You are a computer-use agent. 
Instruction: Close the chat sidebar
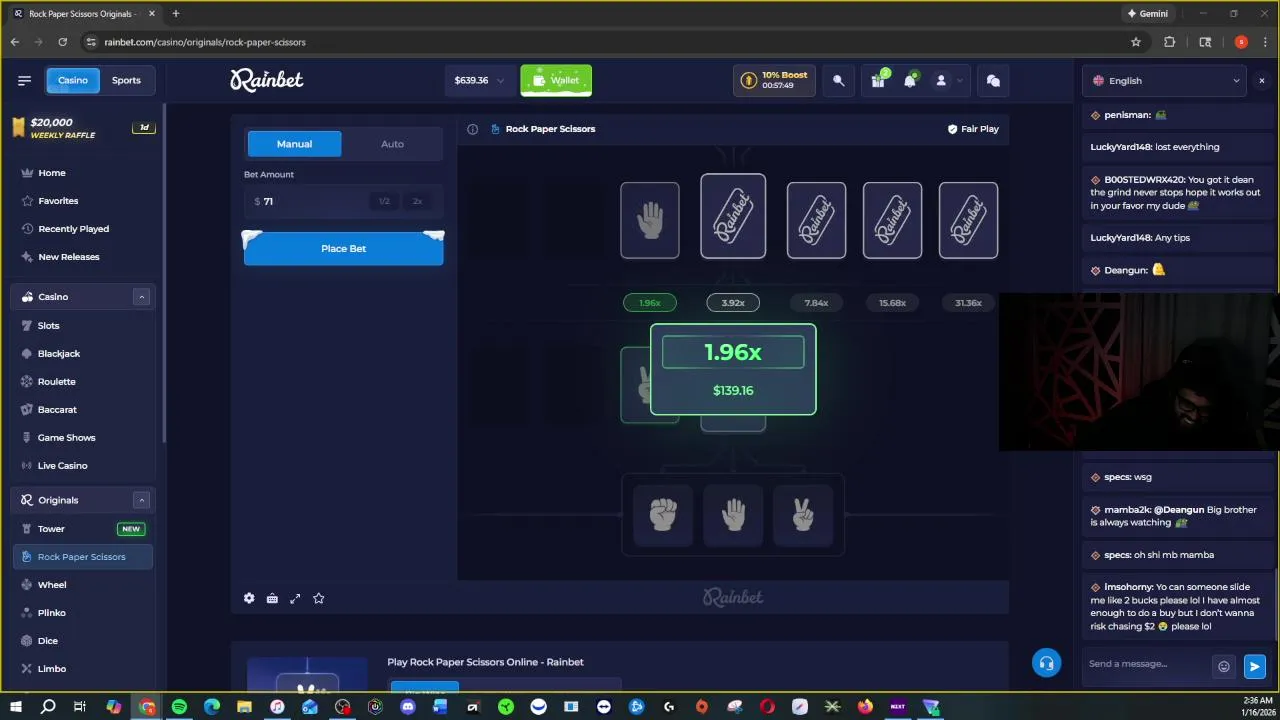[x=1261, y=81]
